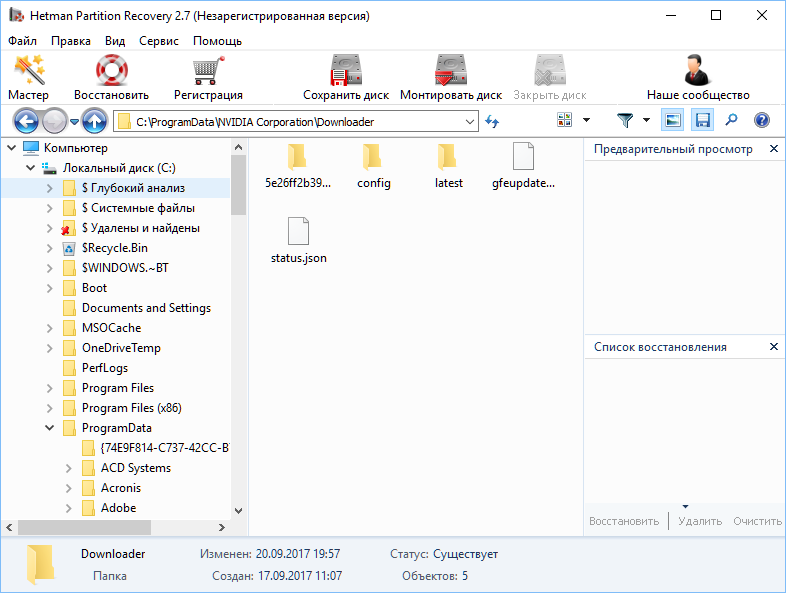The height and width of the screenshot is (593, 786).
Task: Select the config folder
Action: tap(373, 165)
